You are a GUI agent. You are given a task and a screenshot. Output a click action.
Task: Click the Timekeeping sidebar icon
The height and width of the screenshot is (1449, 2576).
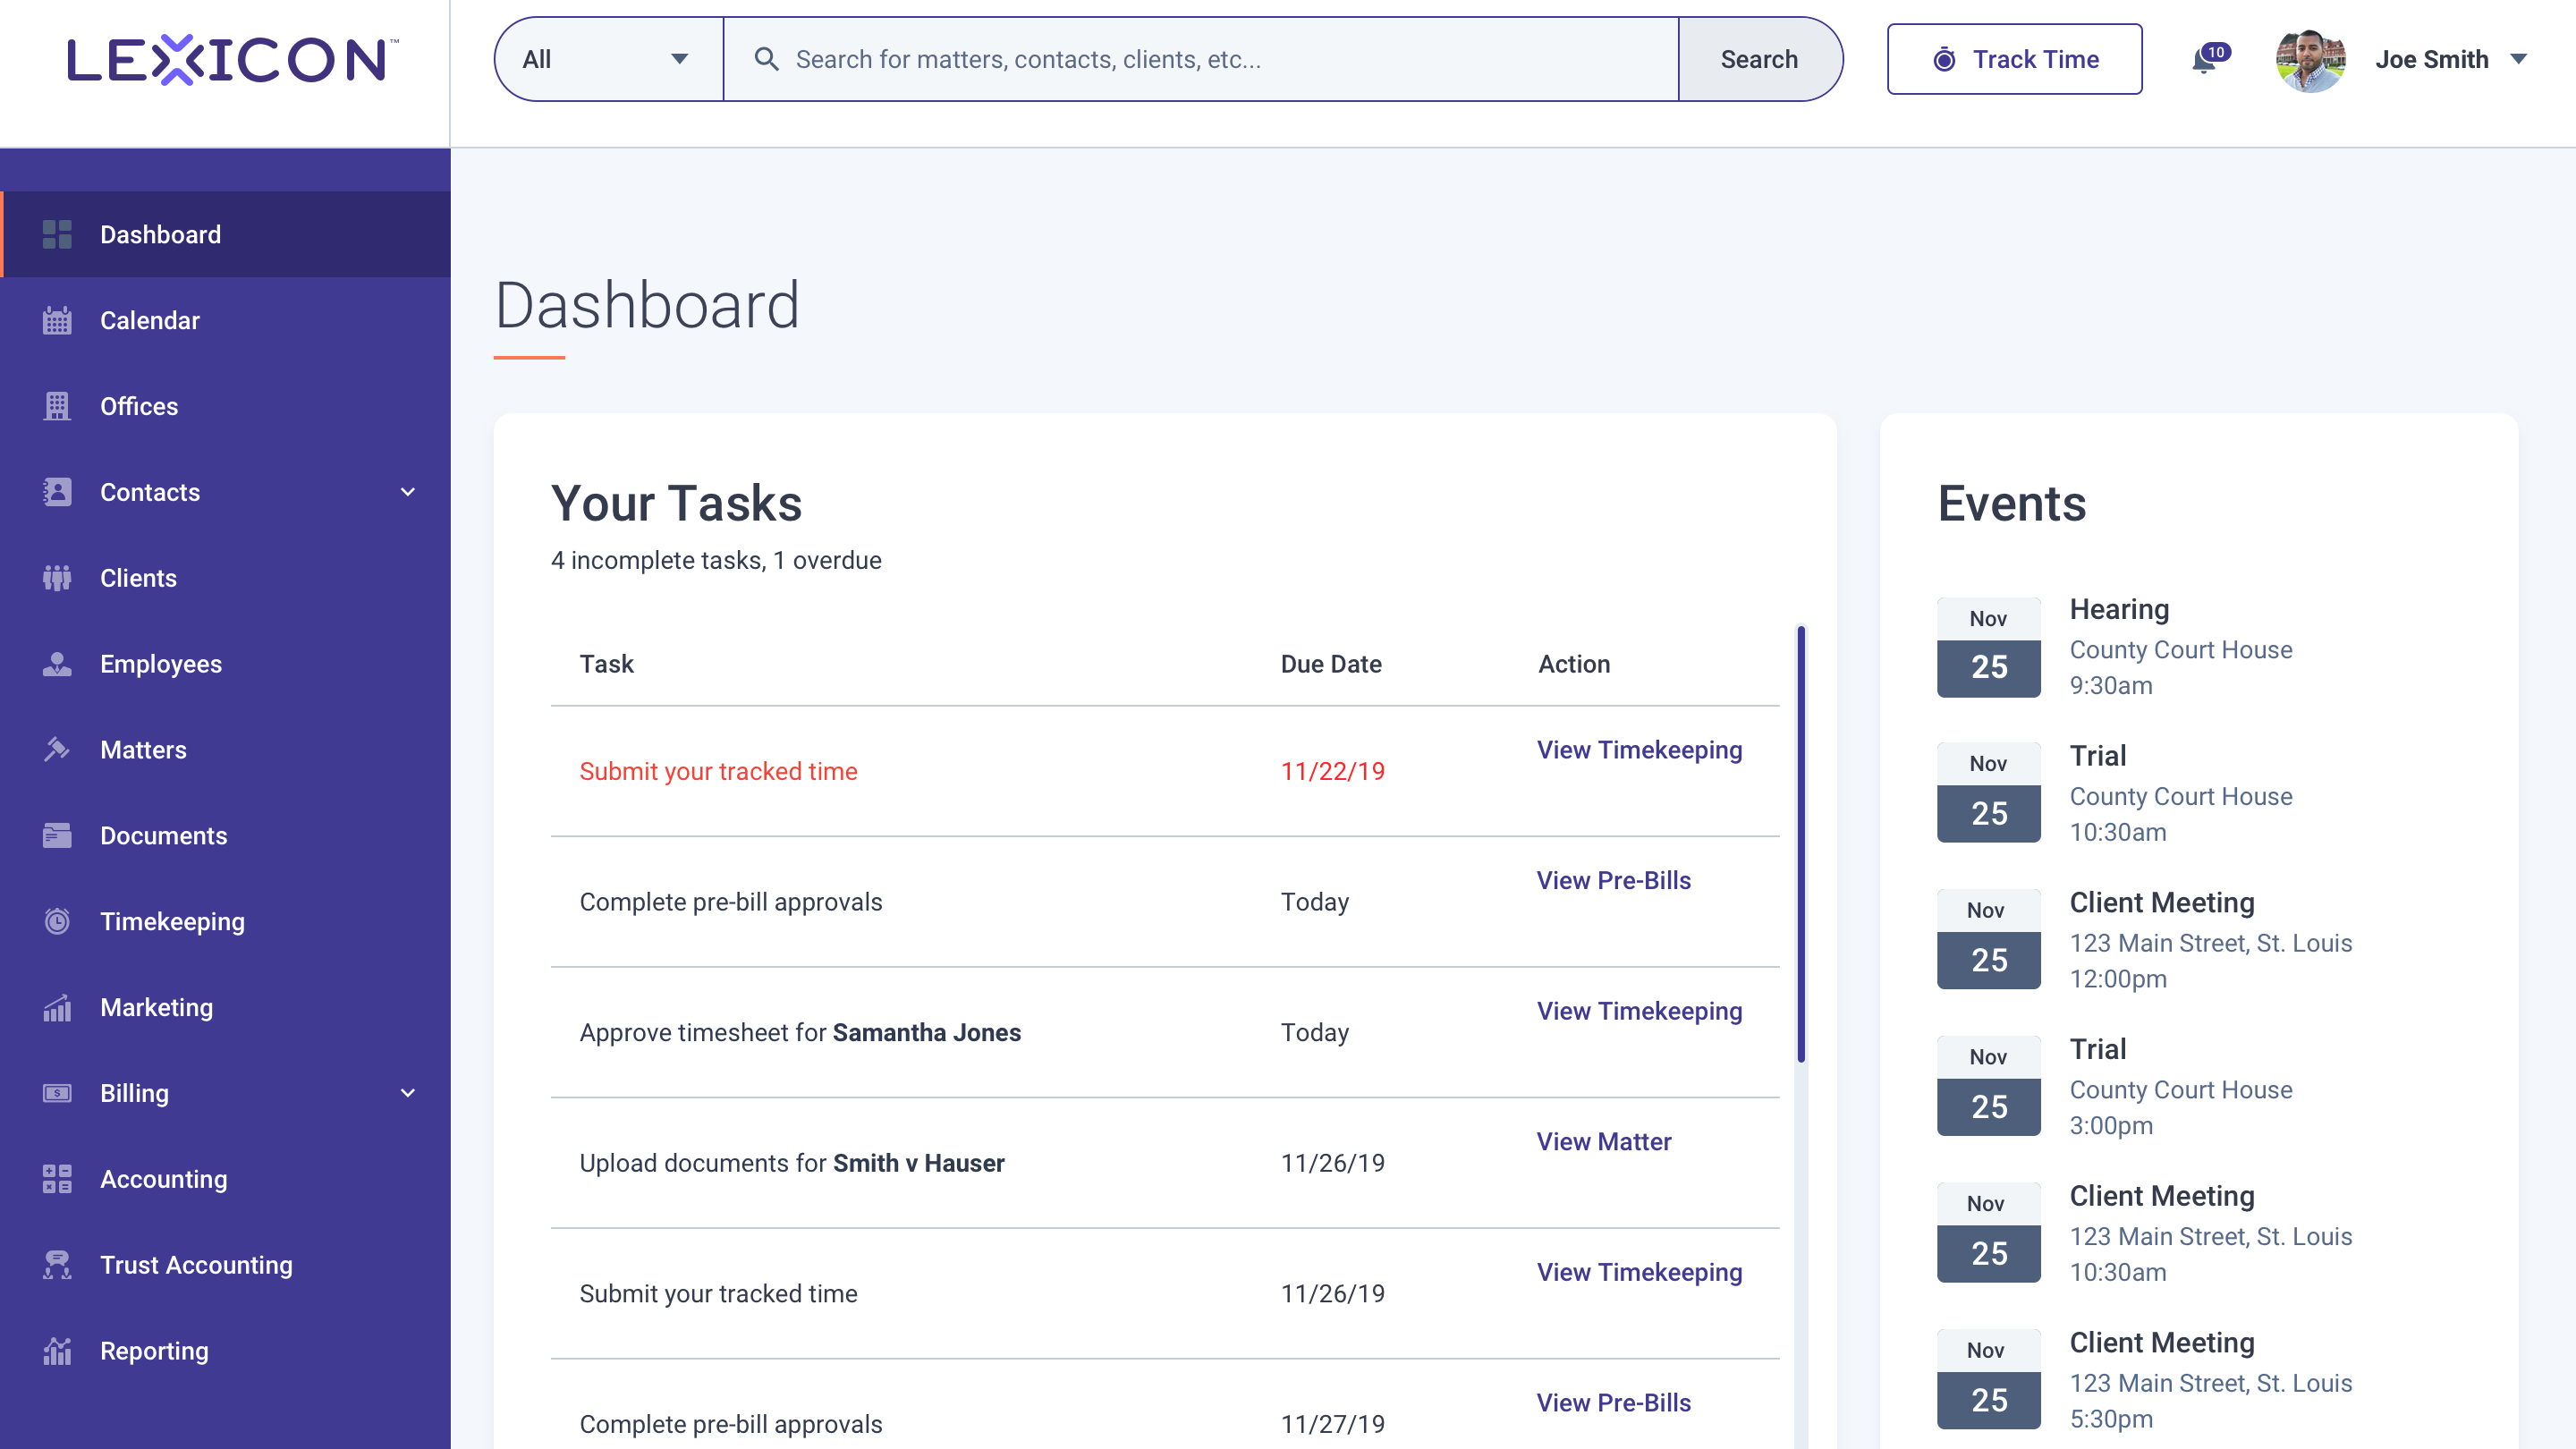tap(56, 922)
